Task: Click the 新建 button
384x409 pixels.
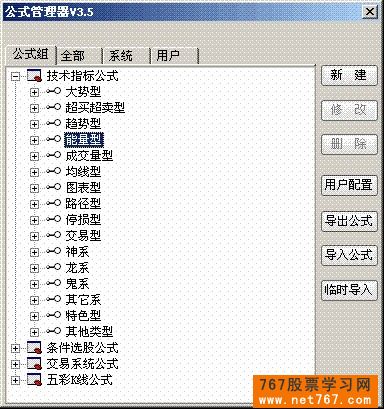Action: point(349,75)
